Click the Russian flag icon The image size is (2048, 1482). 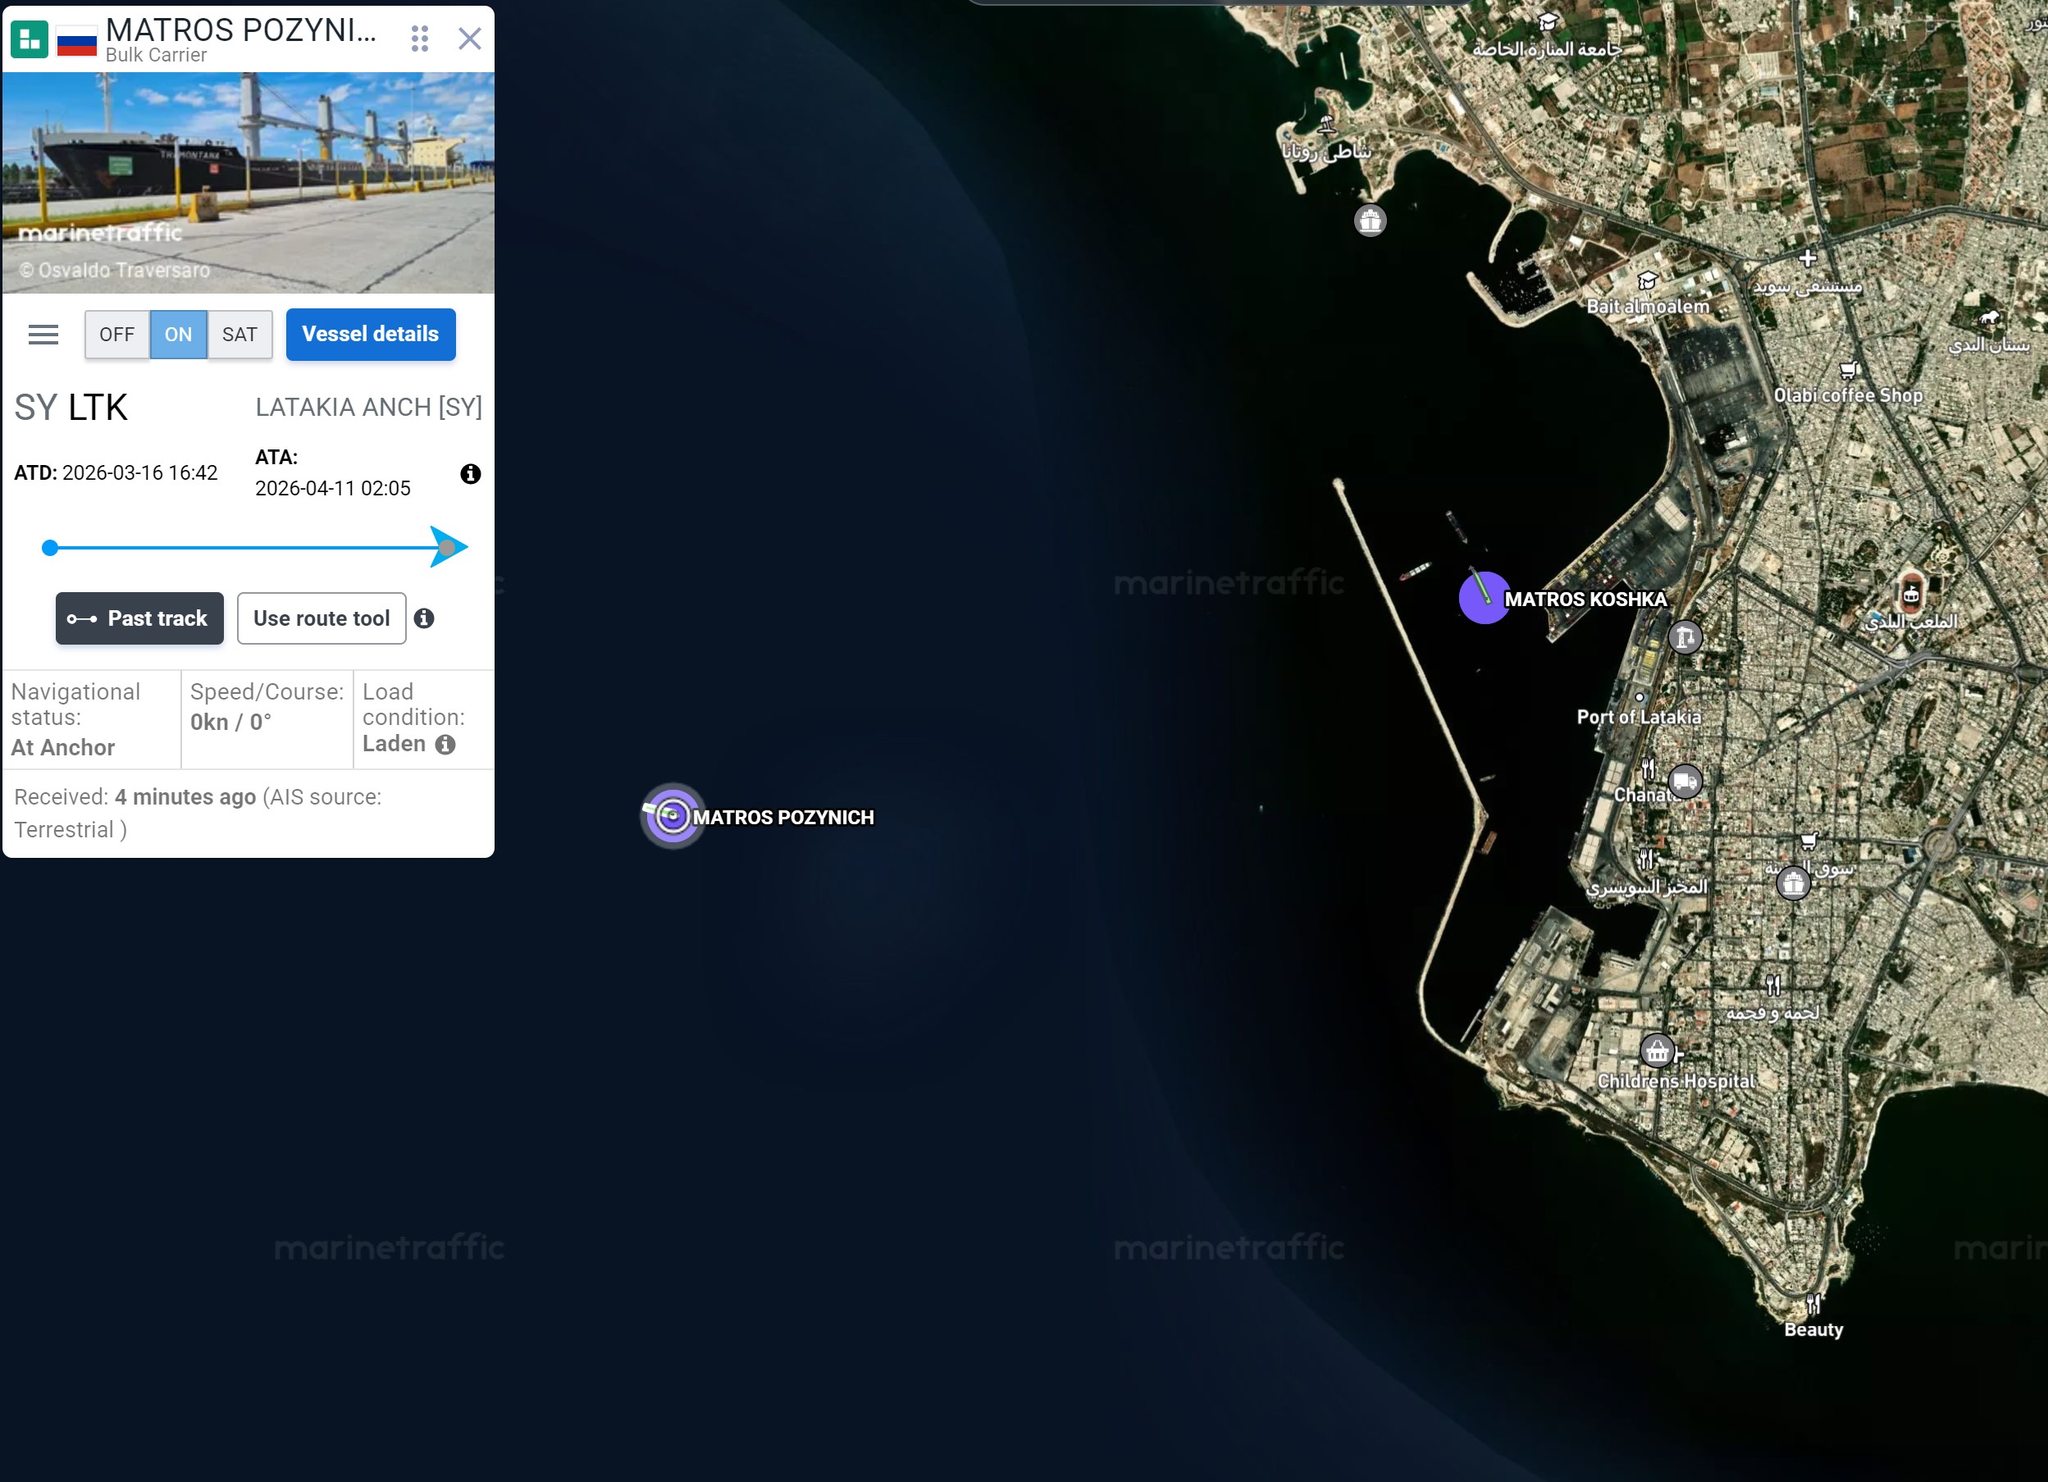click(77, 41)
